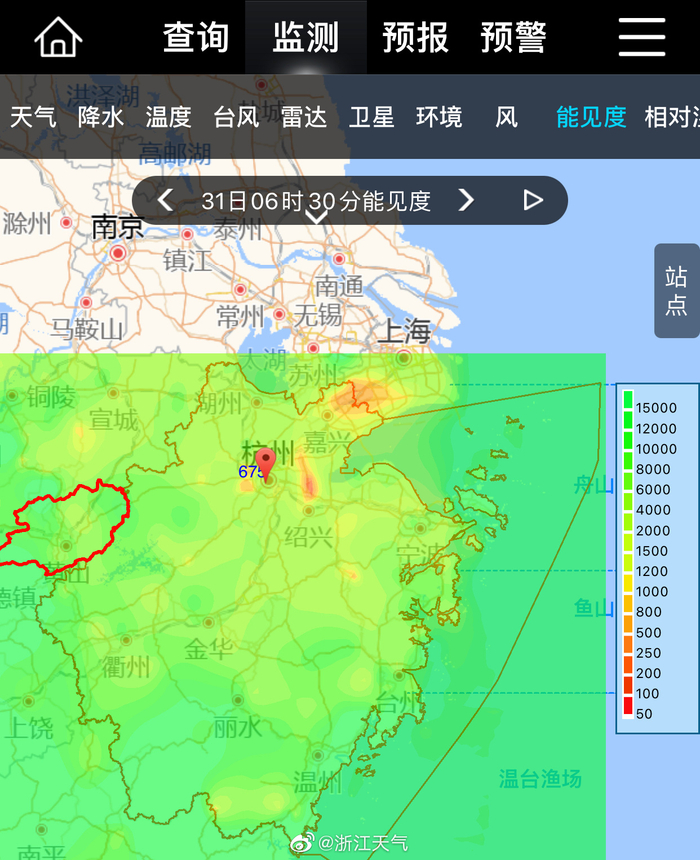Select the 天气 category
Viewport: 700px width, 860px height.
pyautogui.click(x=33, y=117)
